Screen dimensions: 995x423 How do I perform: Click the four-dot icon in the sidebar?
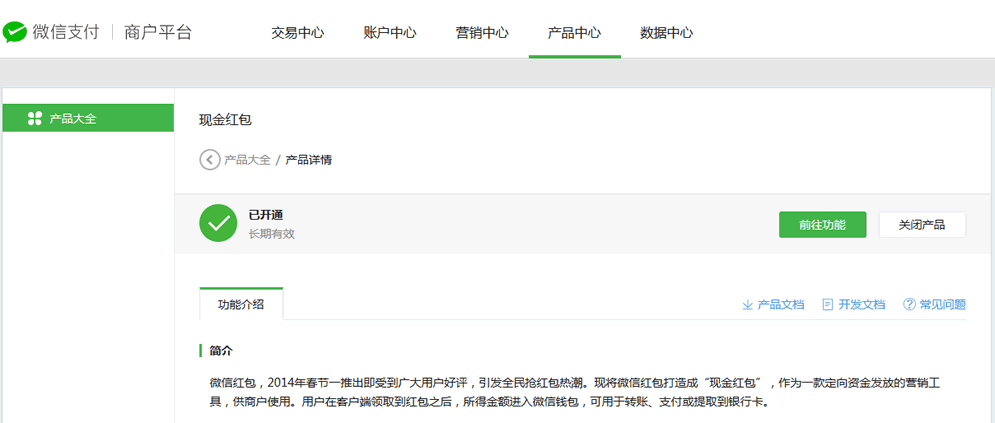coord(34,118)
